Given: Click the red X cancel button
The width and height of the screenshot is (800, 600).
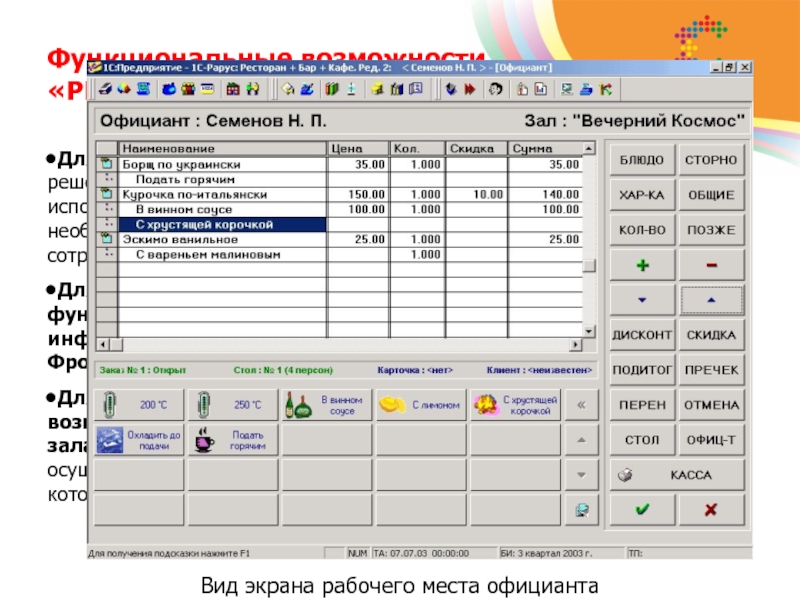Looking at the screenshot, I should (710, 509).
